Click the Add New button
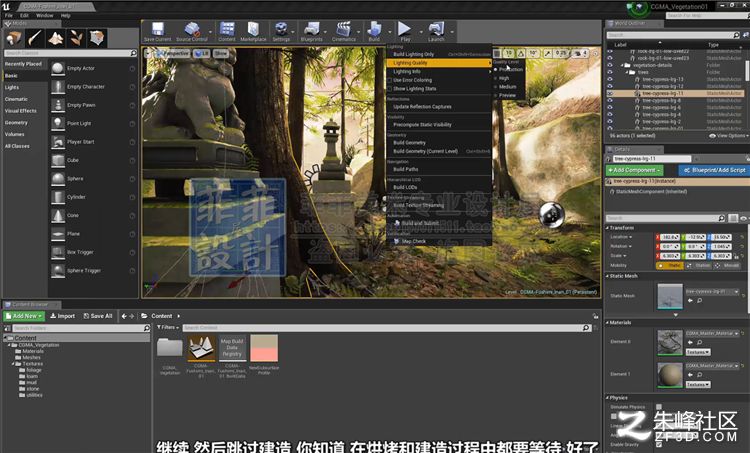750x453 pixels. tap(24, 316)
